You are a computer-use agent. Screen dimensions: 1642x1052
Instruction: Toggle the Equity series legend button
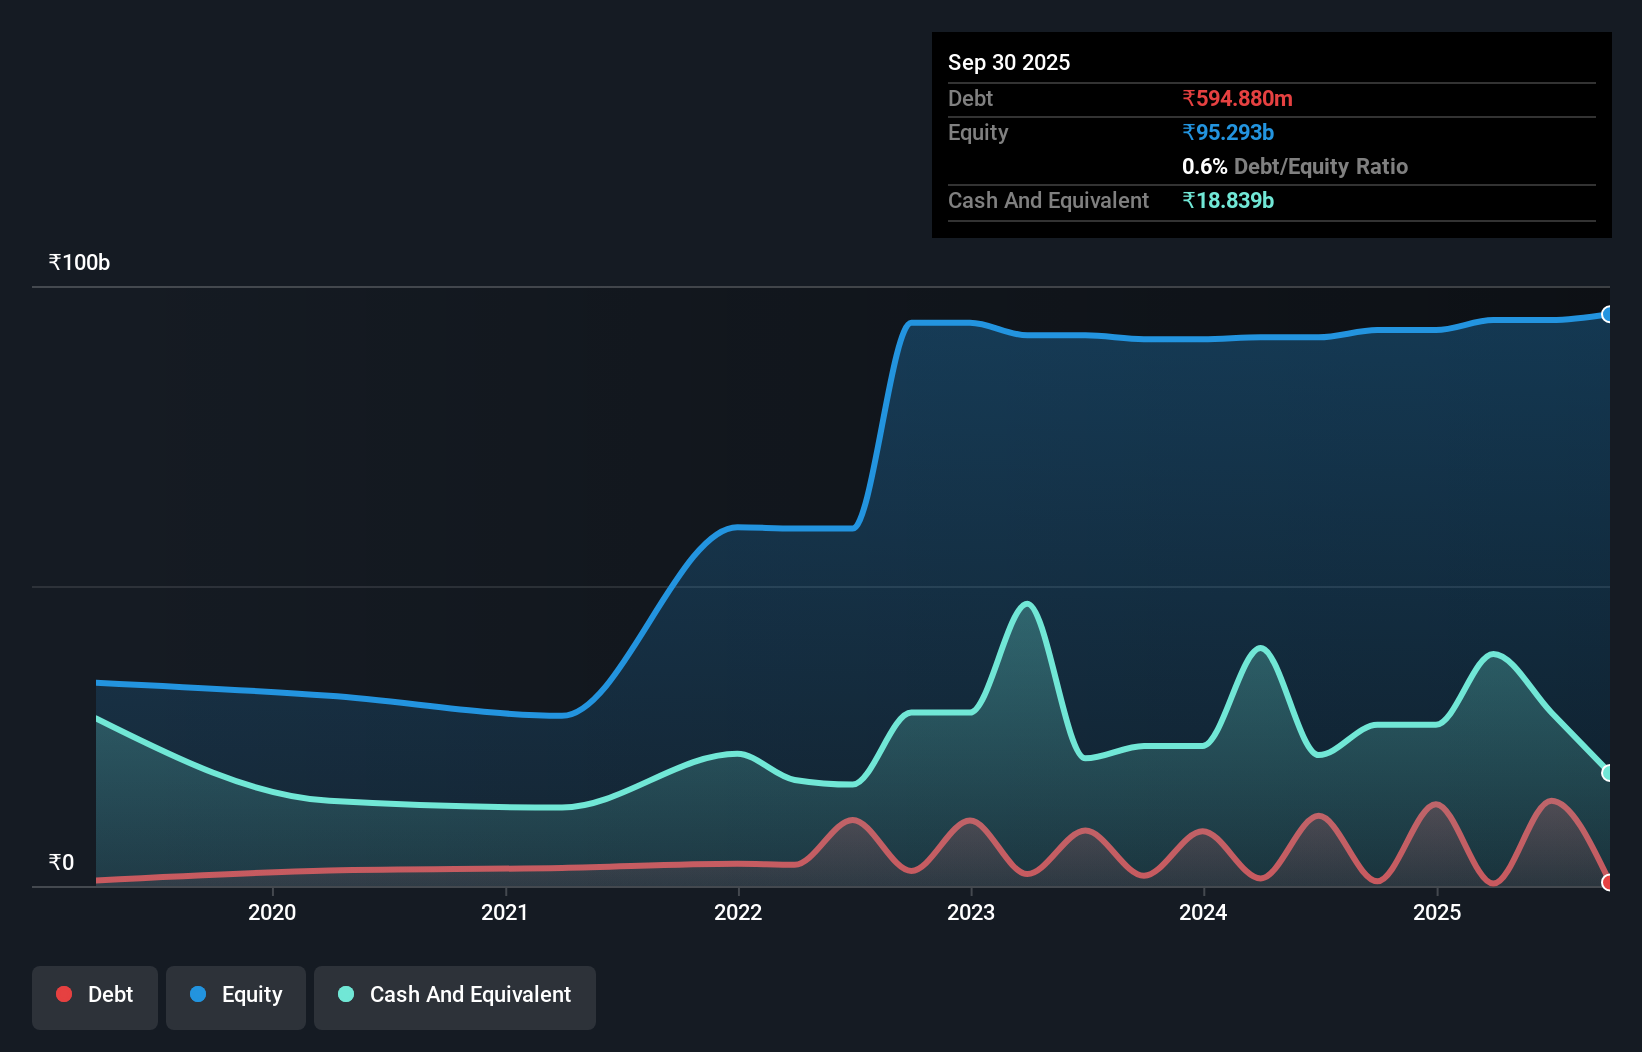(236, 997)
